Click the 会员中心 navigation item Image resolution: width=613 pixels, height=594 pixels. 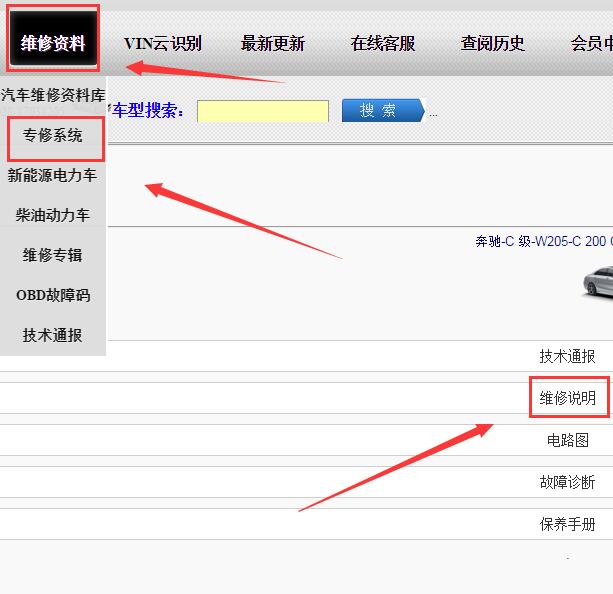pos(590,43)
